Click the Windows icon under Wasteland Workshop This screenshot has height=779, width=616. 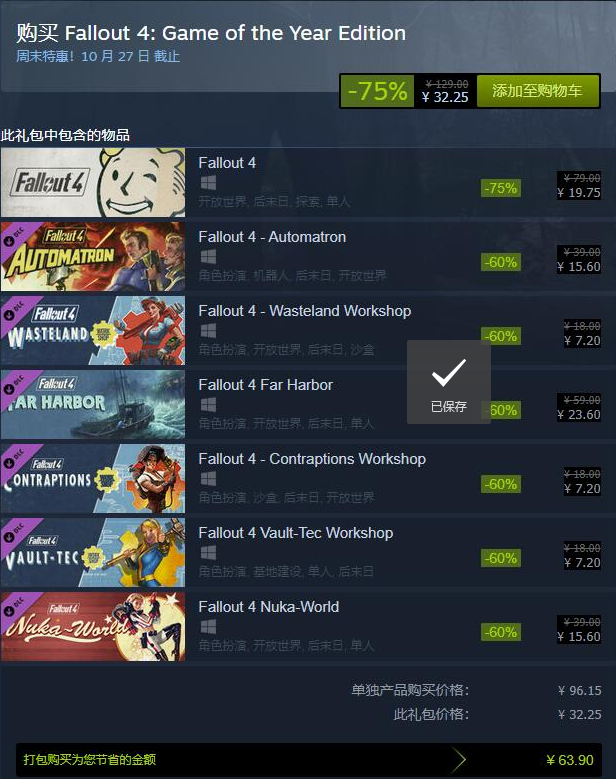208,331
